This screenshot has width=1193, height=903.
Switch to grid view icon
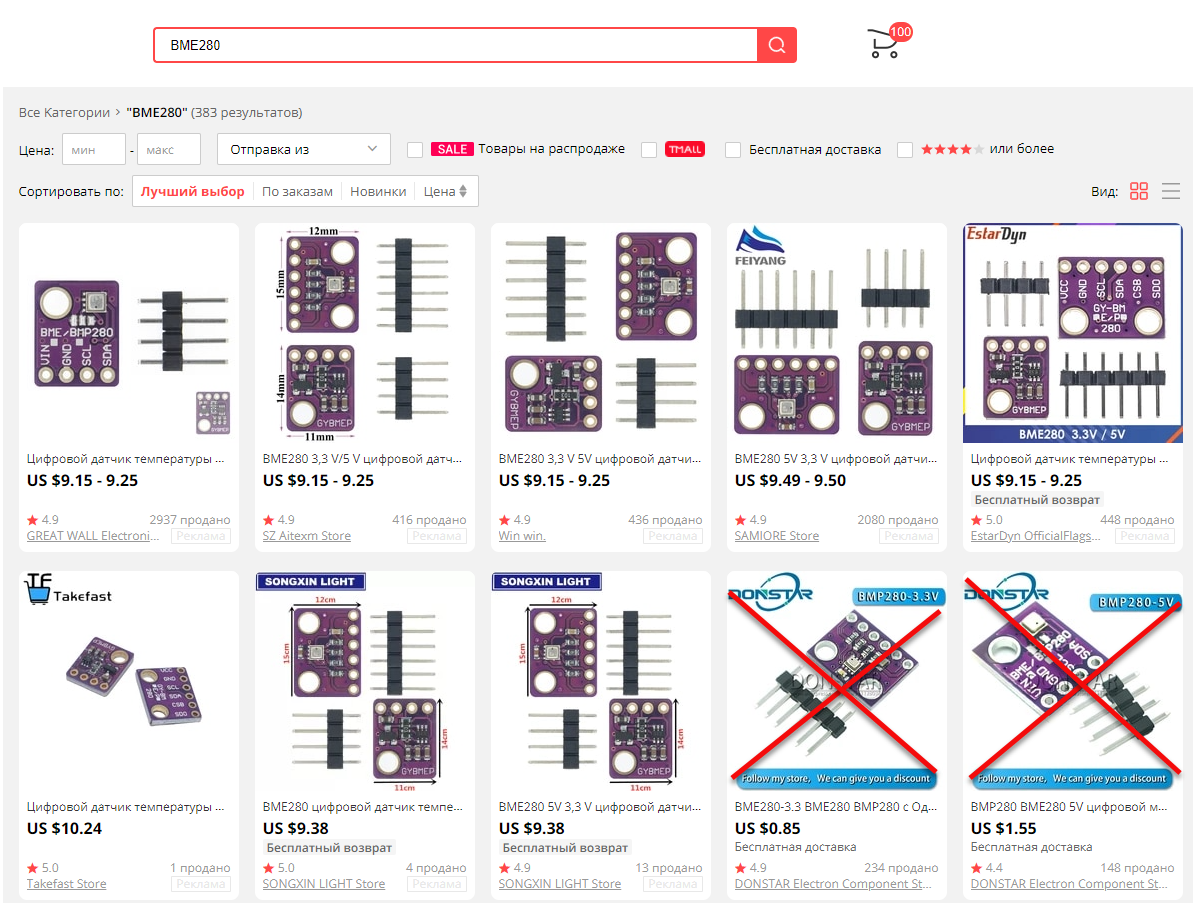click(1139, 191)
